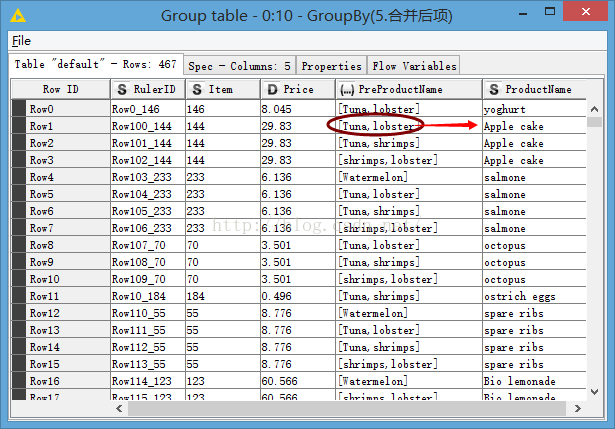
Task: Click Row14's spare ribs cell
Action: (535, 347)
